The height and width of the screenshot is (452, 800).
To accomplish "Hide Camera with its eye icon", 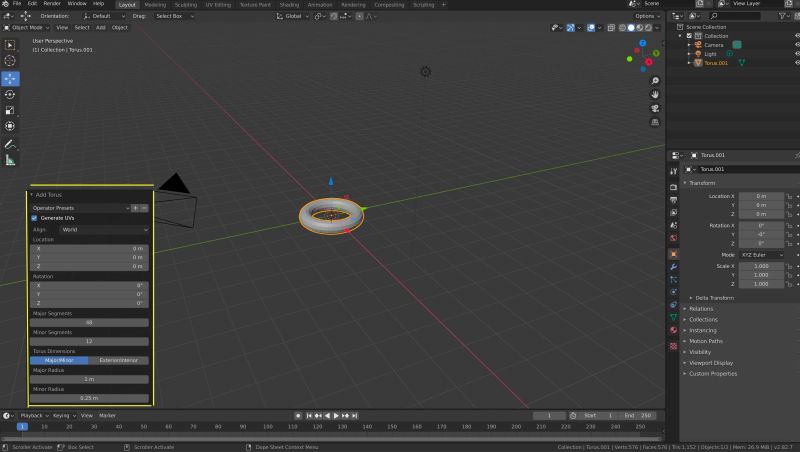I will 797,45.
